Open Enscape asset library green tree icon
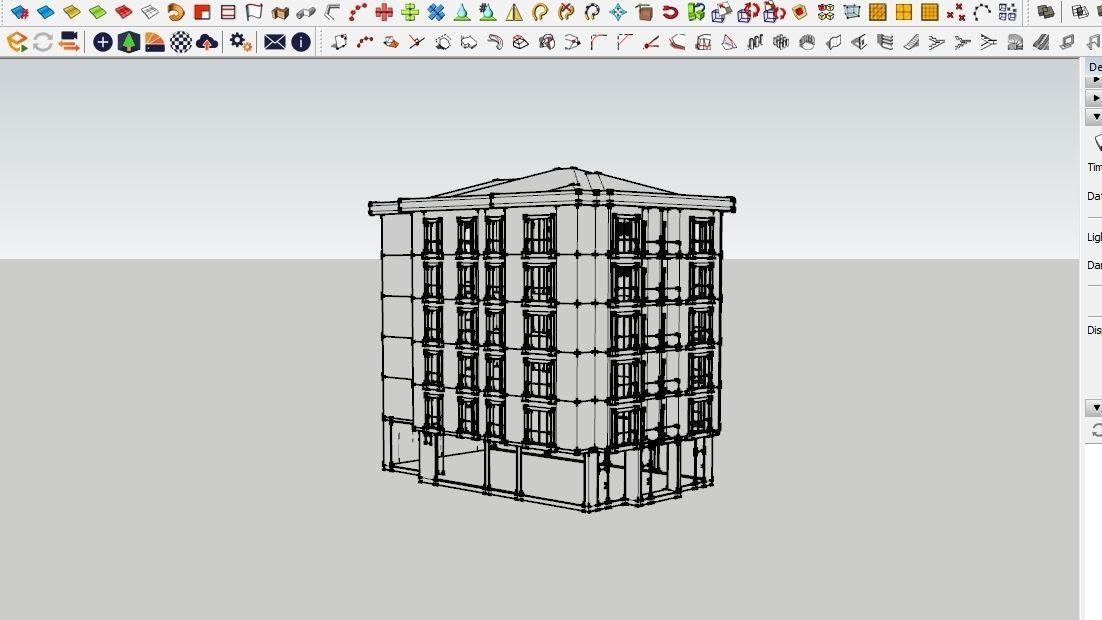This screenshot has width=1102, height=620. click(x=129, y=42)
